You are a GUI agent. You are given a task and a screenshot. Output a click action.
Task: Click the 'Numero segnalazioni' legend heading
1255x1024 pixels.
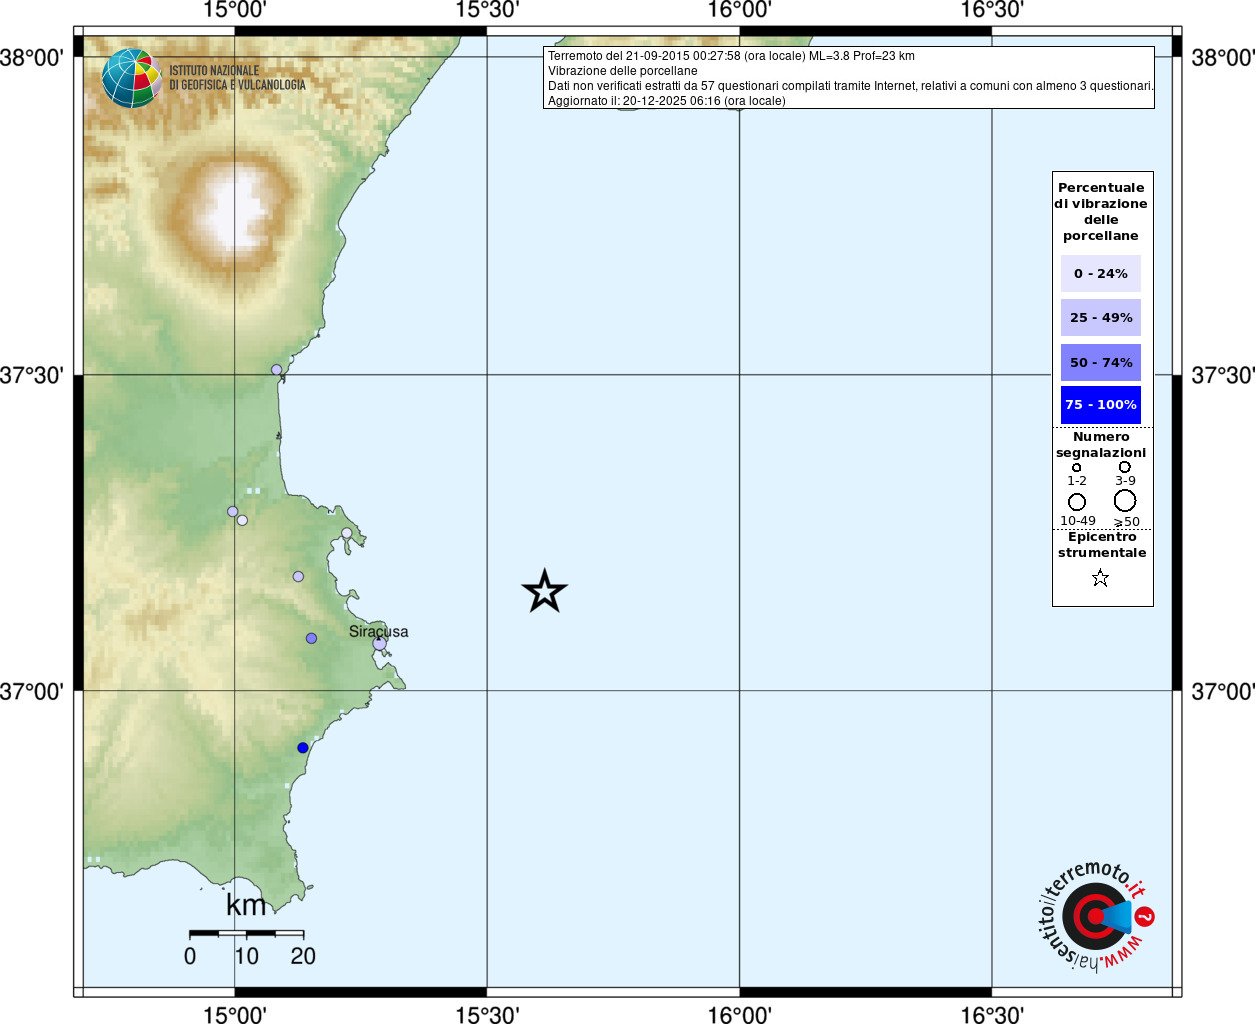point(1101,445)
